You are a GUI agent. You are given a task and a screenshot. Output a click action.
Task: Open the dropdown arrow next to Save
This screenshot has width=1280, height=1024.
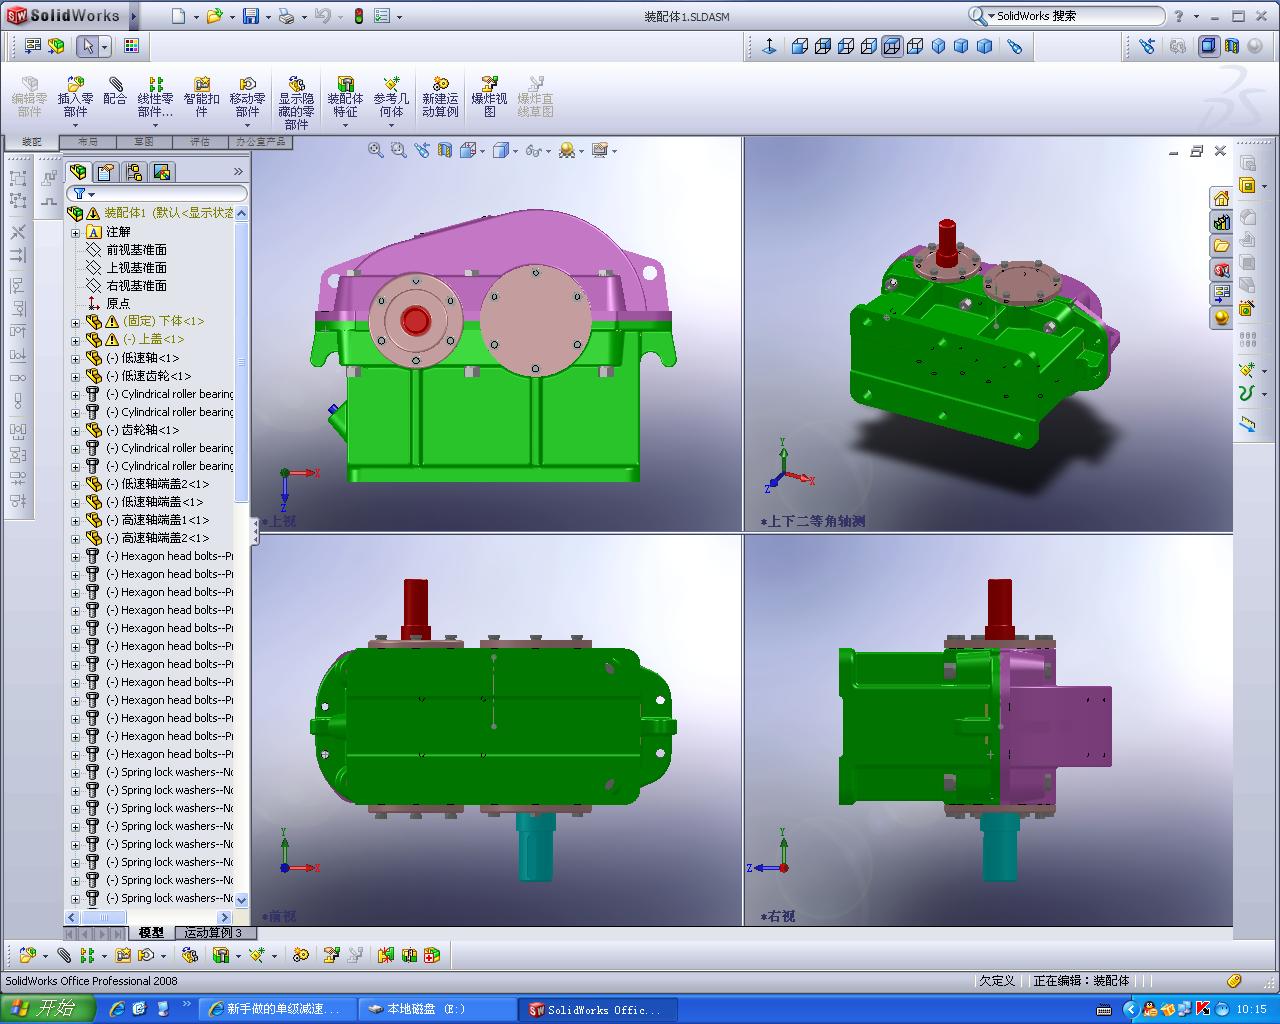click(268, 17)
